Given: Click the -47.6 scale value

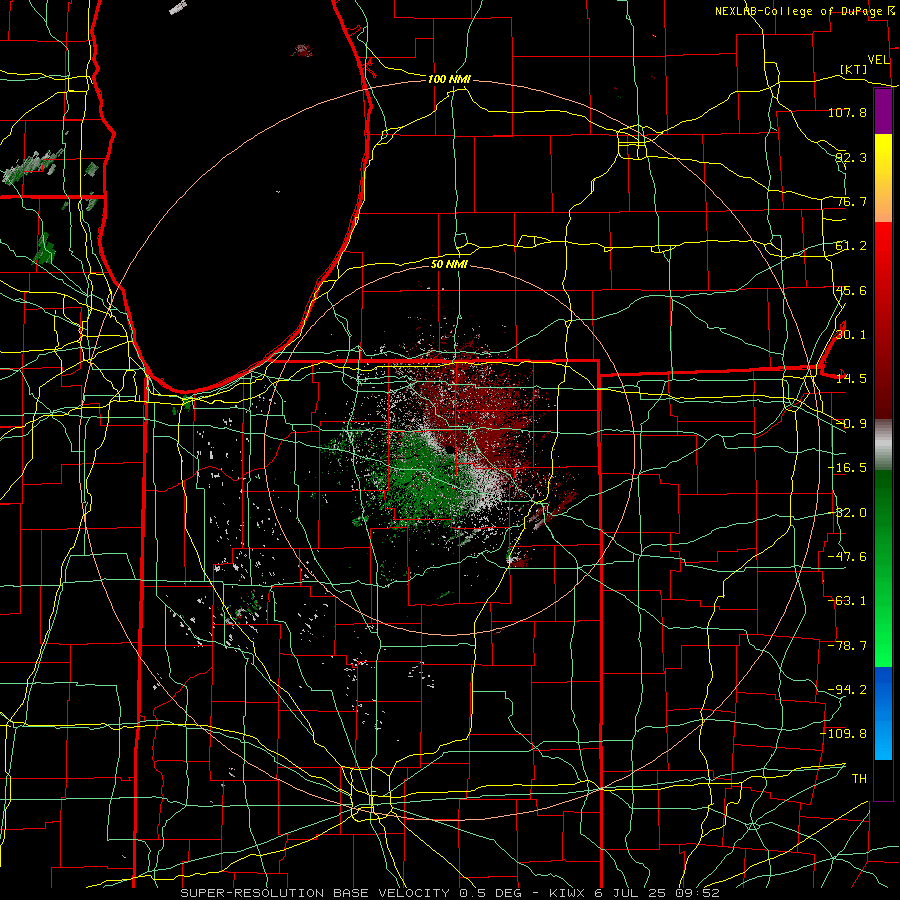Looking at the screenshot, I should tap(847, 557).
